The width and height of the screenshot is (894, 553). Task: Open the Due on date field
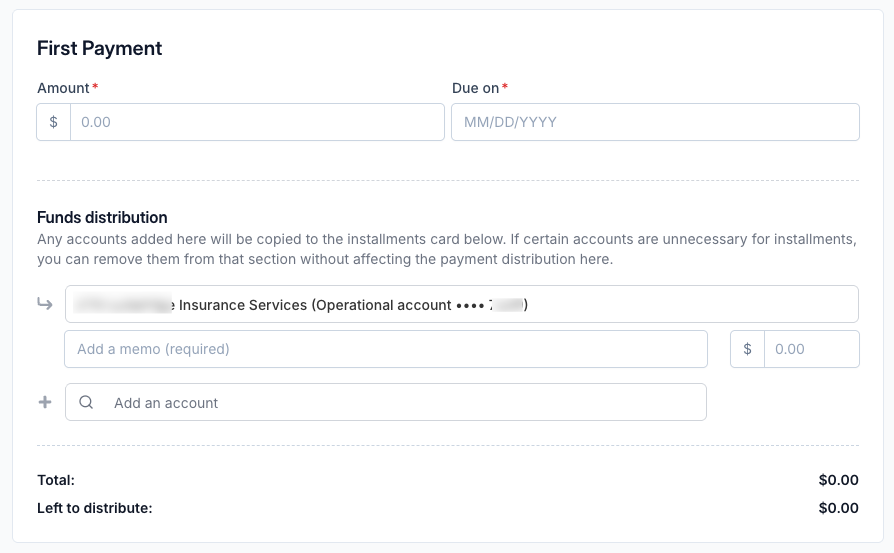pos(655,122)
